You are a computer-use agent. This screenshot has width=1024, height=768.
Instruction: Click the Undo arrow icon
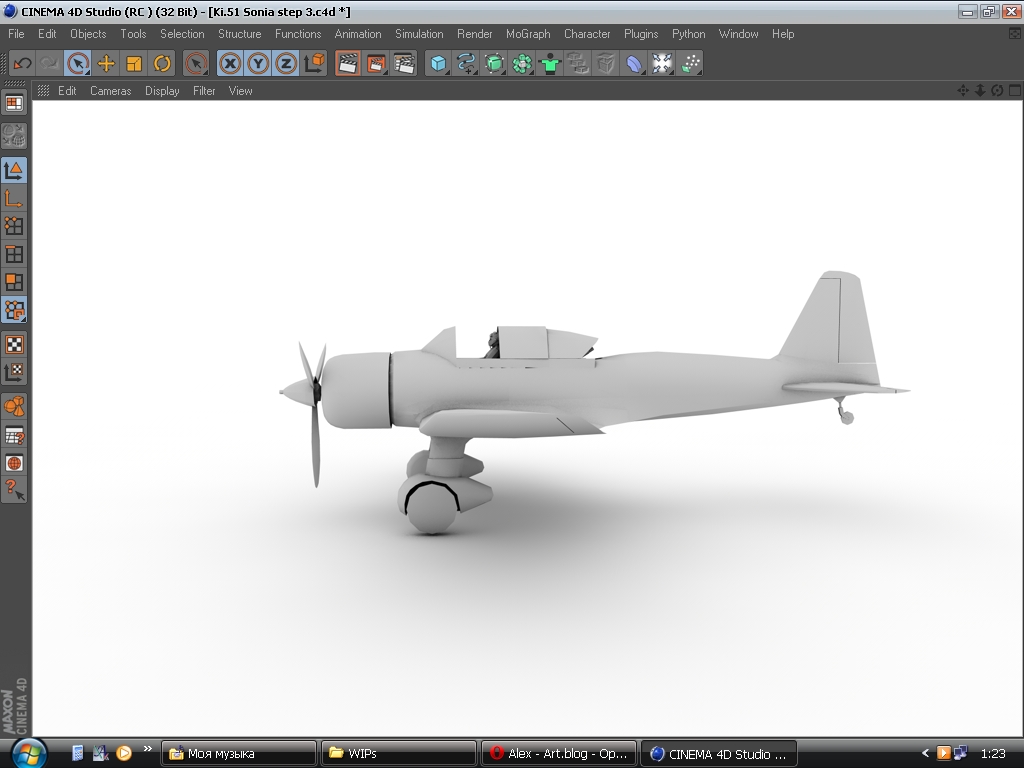pyautogui.click(x=22, y=63)
